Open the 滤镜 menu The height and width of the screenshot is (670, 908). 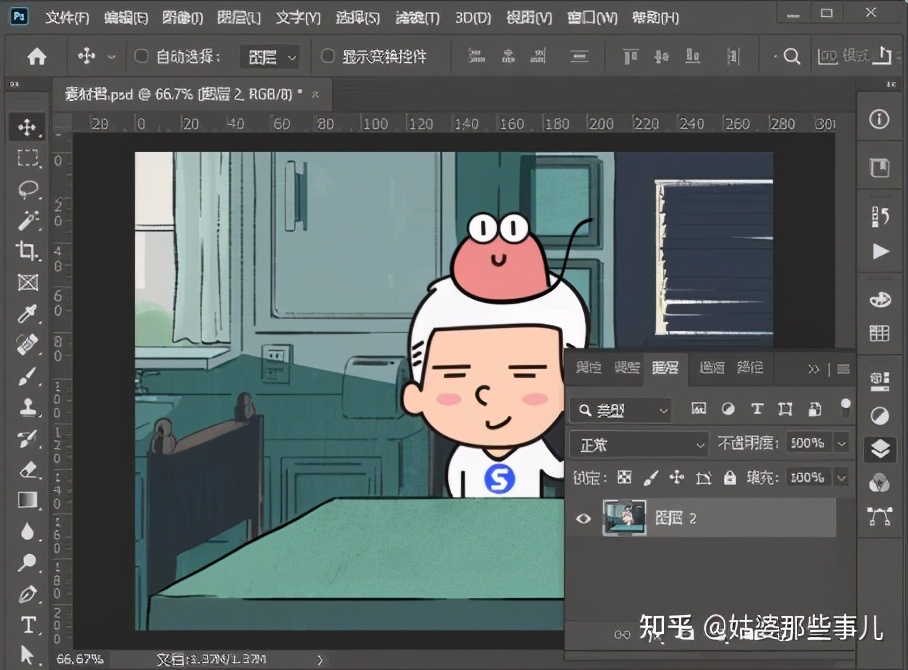(x=417, y=17)
